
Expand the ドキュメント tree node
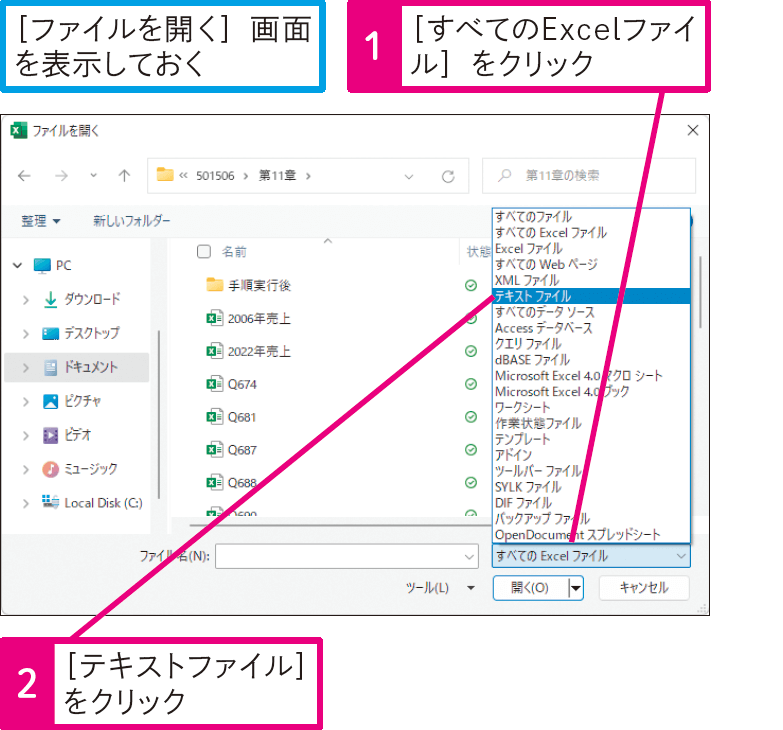pos(26,367)
